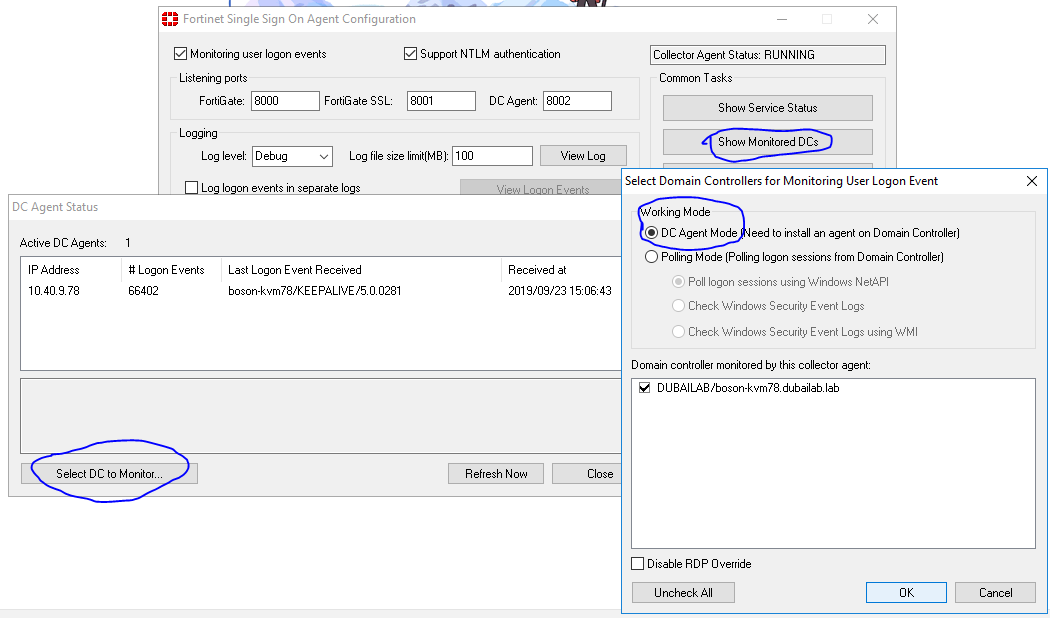Click Select DC to Monitor button
Image resolution: width=1050 pixels, height=618 pixels.
[x=109, y=473]
